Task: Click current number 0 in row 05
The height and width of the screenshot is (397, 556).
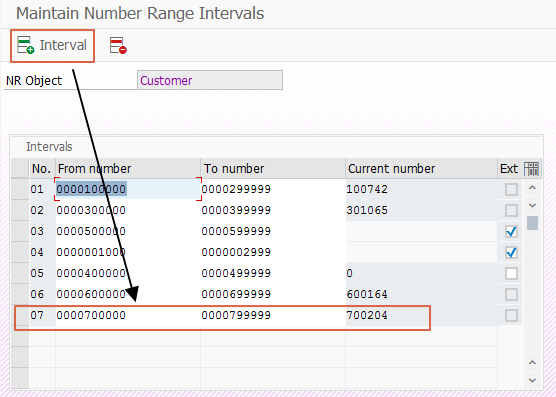Action: 422,273
